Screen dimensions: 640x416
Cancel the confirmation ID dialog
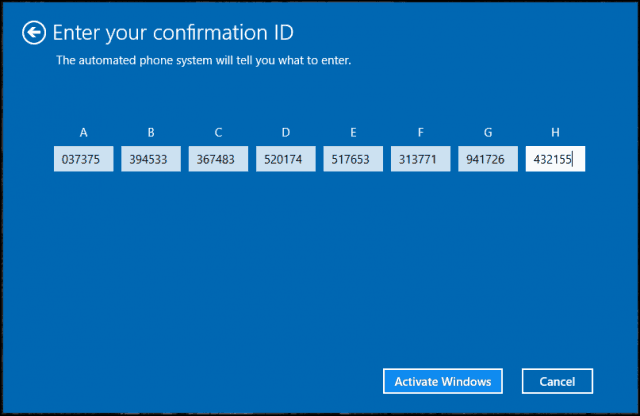coord(557,381)
